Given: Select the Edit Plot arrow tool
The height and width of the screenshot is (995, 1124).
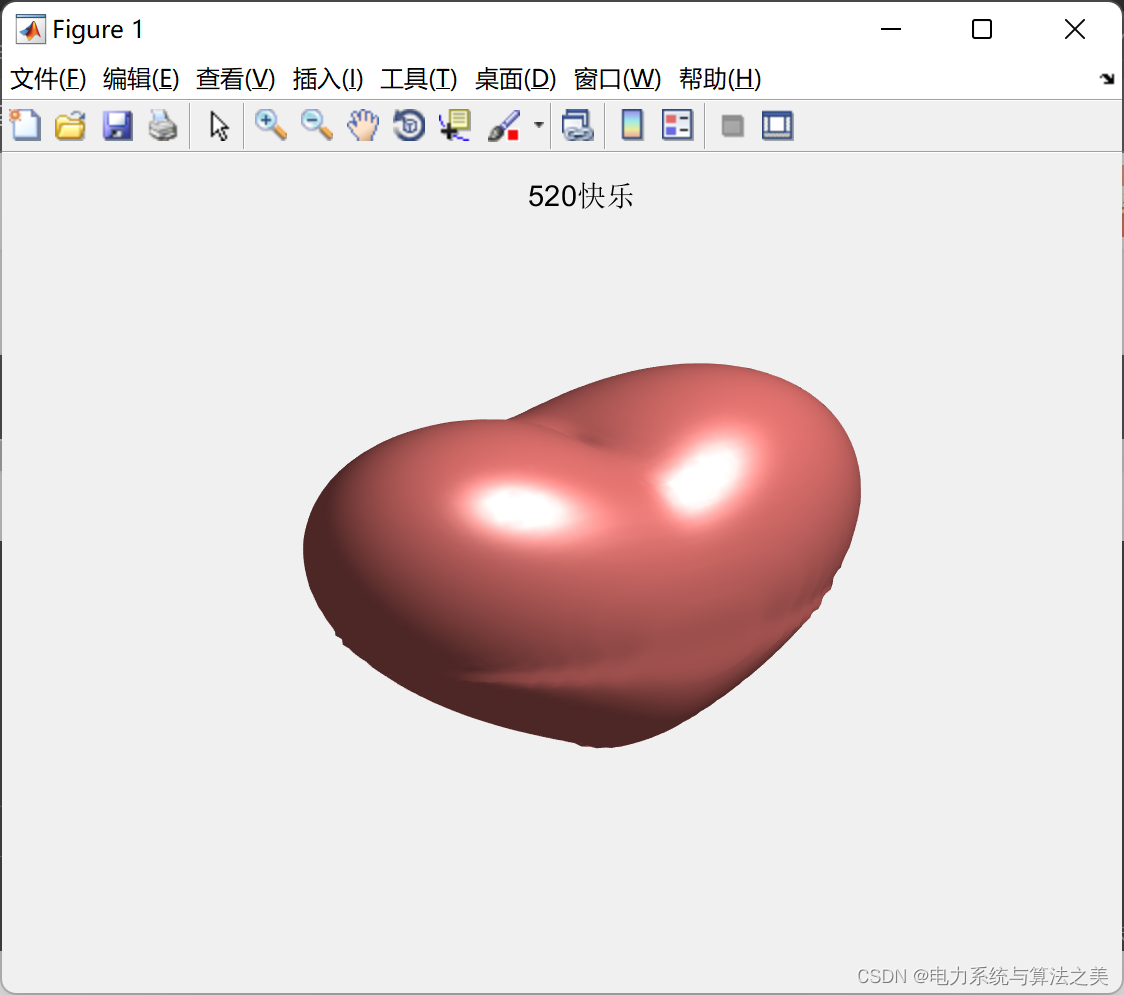Looking at the screenshot, I should point(219,126).
